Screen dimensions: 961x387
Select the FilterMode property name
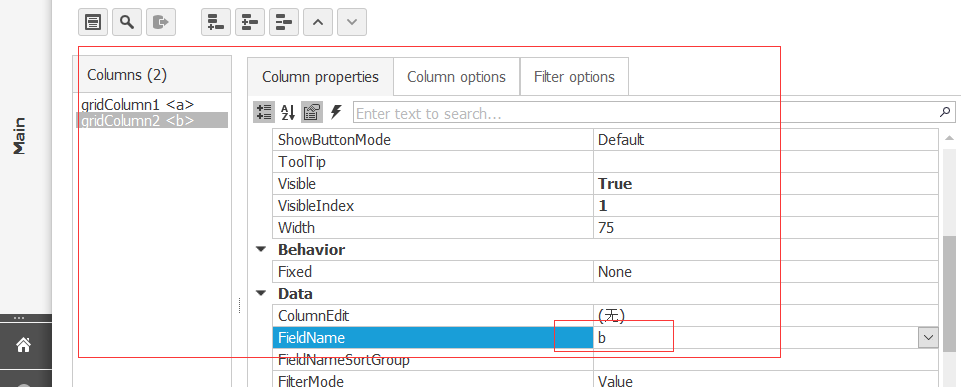coord(433,380)
